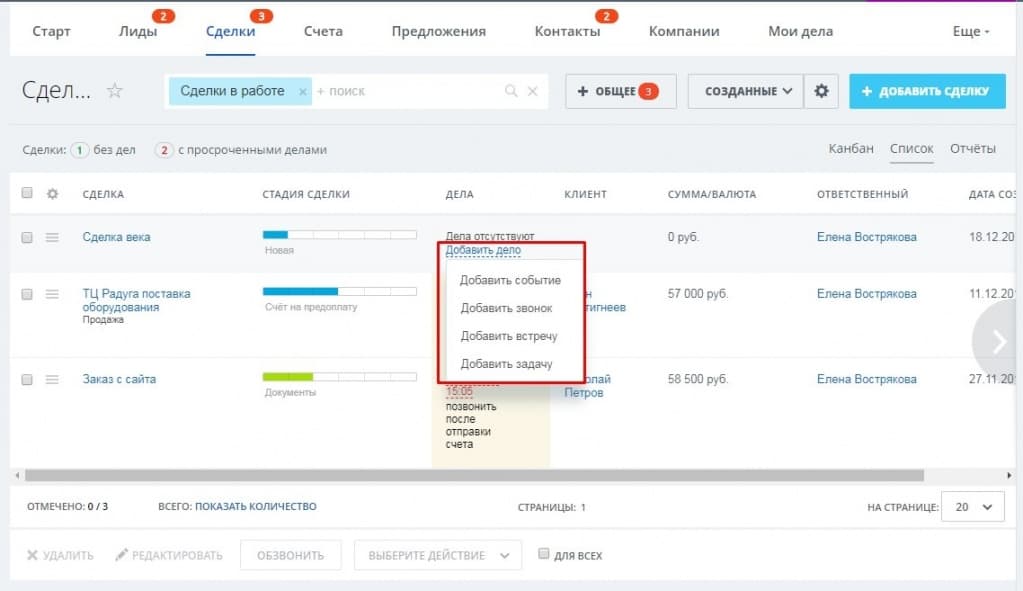Change items per page dropdown
Viewport: 1023px width, 591px height.
[x=973, y=507]
